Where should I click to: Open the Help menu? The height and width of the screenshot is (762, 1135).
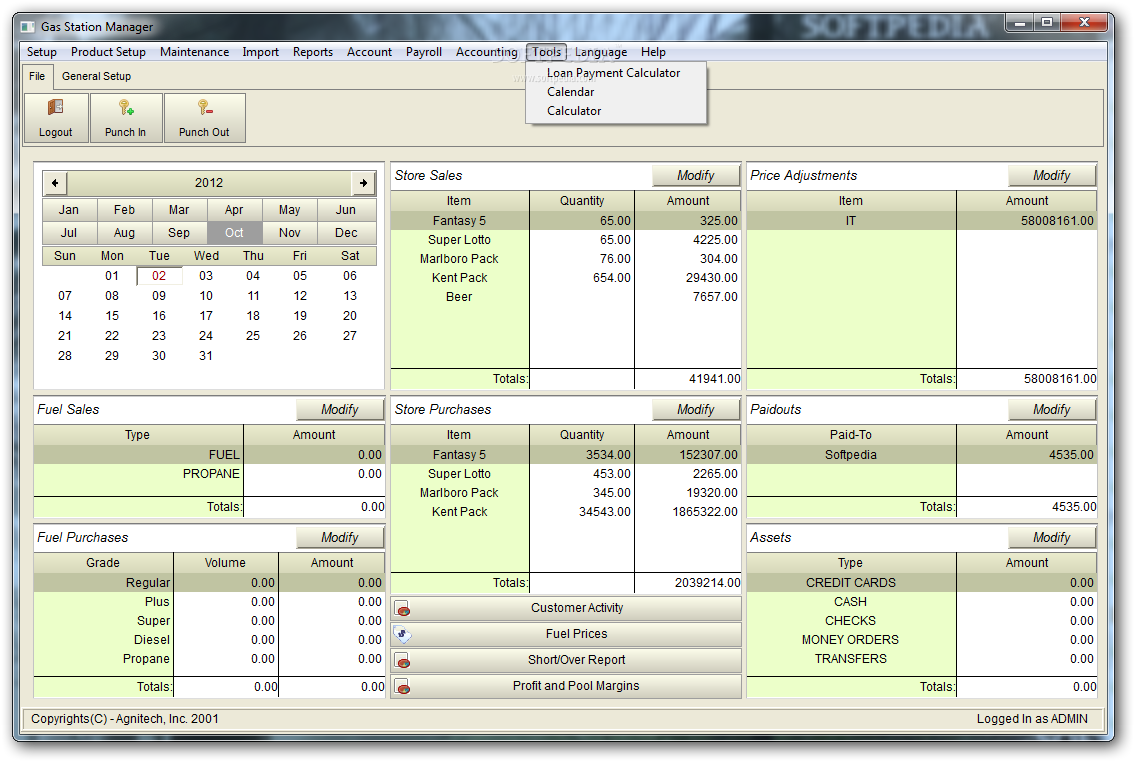click(653, 52)
